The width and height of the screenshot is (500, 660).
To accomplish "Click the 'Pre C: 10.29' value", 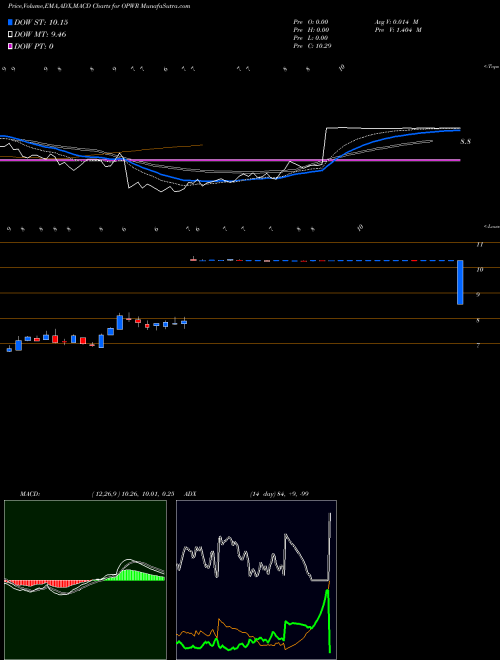I will 312,46.
